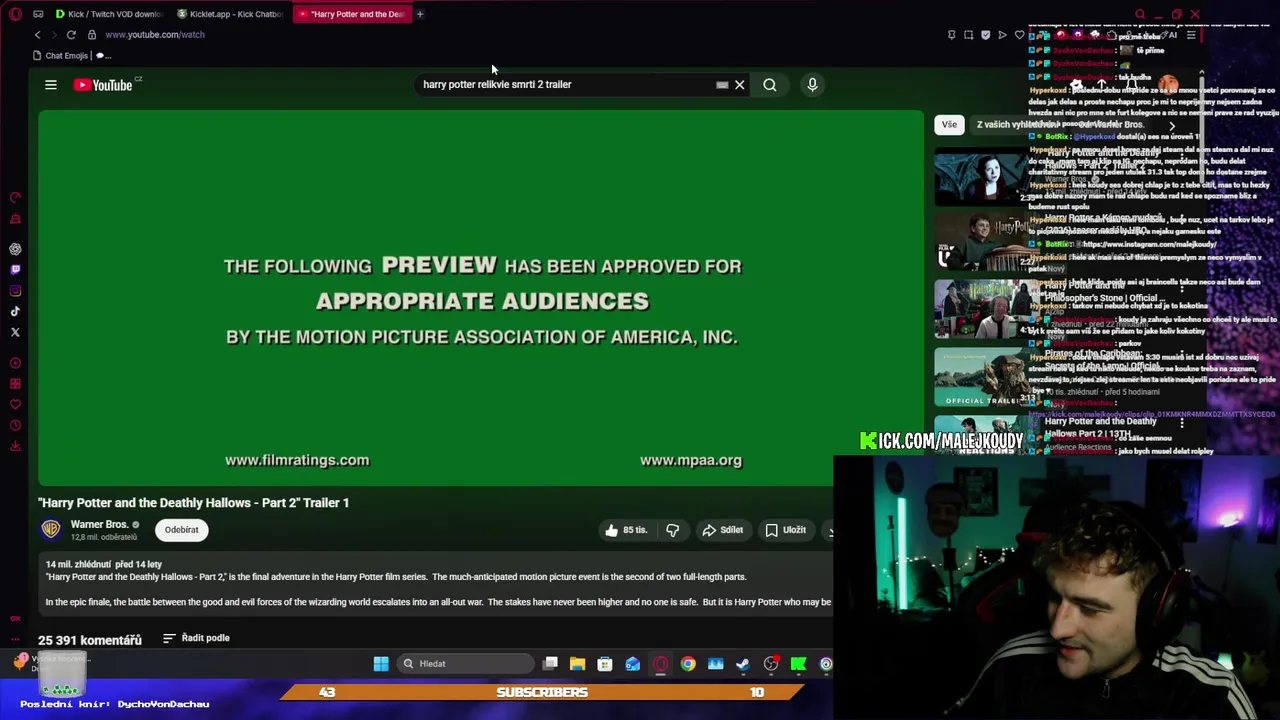Open Windows Start menu
The image size is (1280, 720).
click(381, 664)
